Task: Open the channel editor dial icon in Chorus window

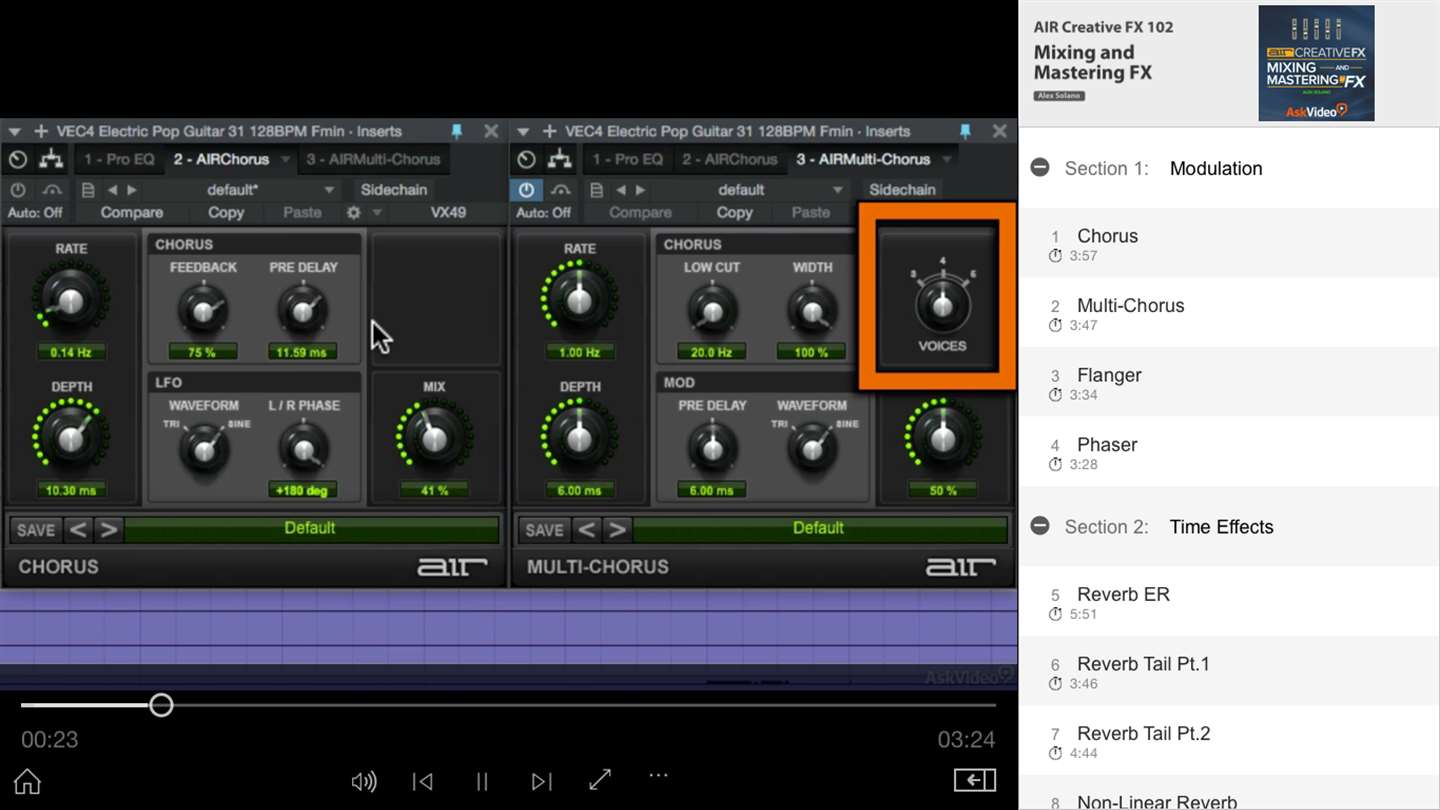Action: coord(18,159)
